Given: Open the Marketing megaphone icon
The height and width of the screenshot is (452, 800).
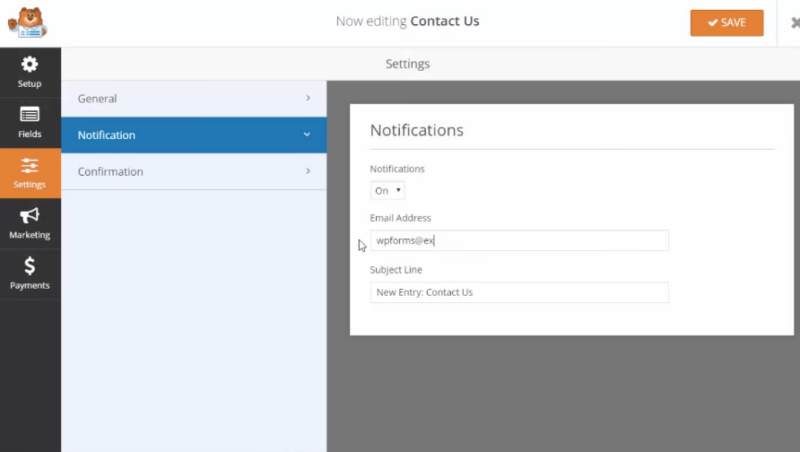Looking at the screenshot, I should [30, 216].
